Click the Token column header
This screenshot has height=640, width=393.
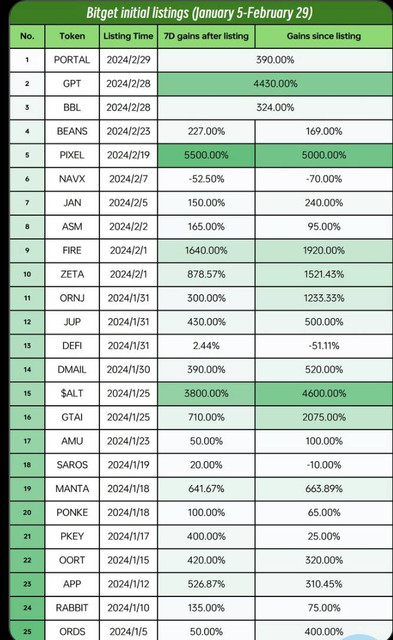[72, 36]
